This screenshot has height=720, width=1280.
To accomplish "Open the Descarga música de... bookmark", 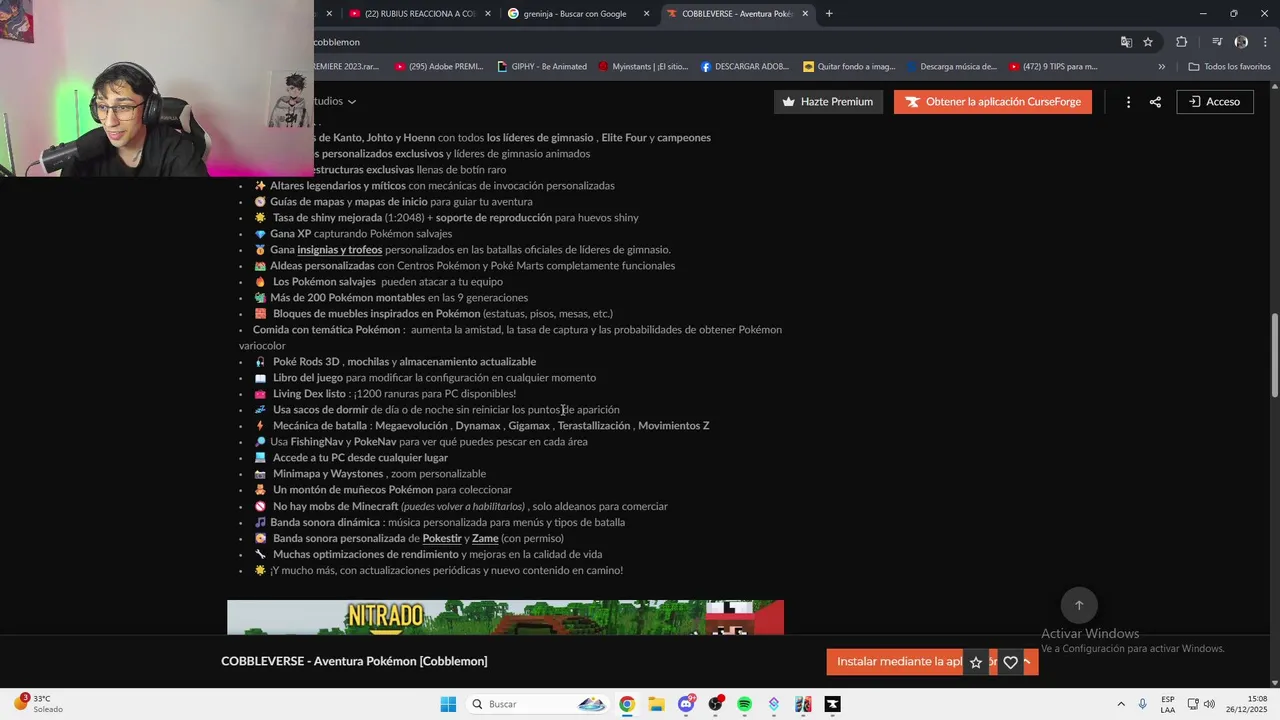I will click(x=952, y=67).
